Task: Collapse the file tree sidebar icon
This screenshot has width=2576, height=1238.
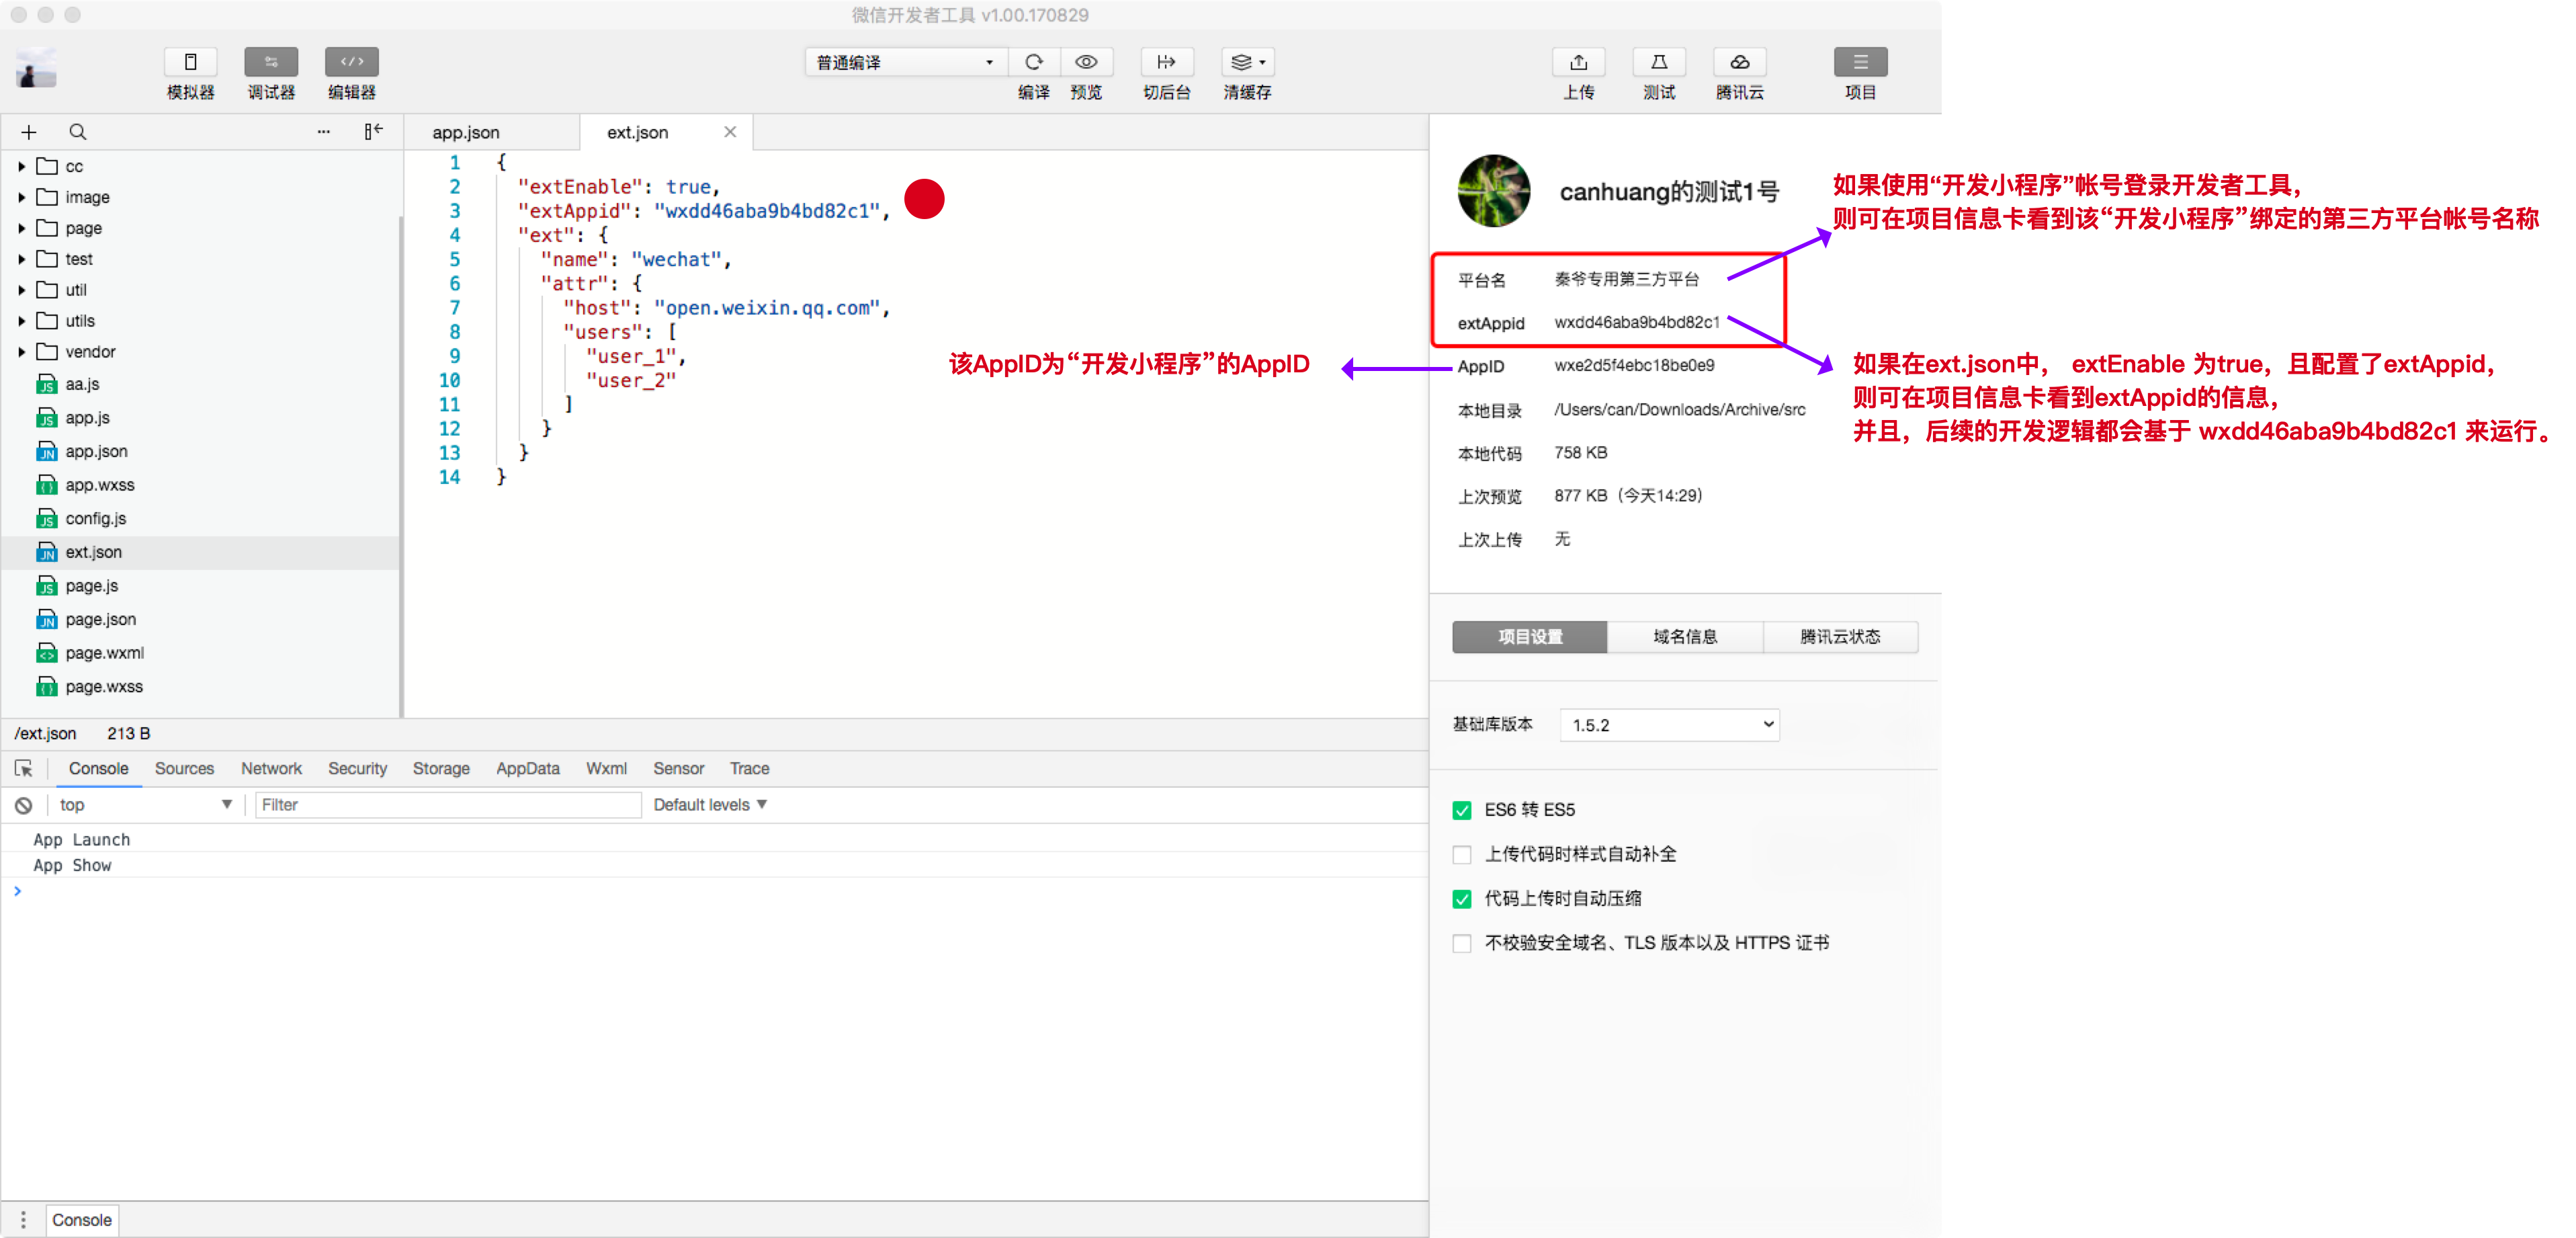Action: point(373,132)
